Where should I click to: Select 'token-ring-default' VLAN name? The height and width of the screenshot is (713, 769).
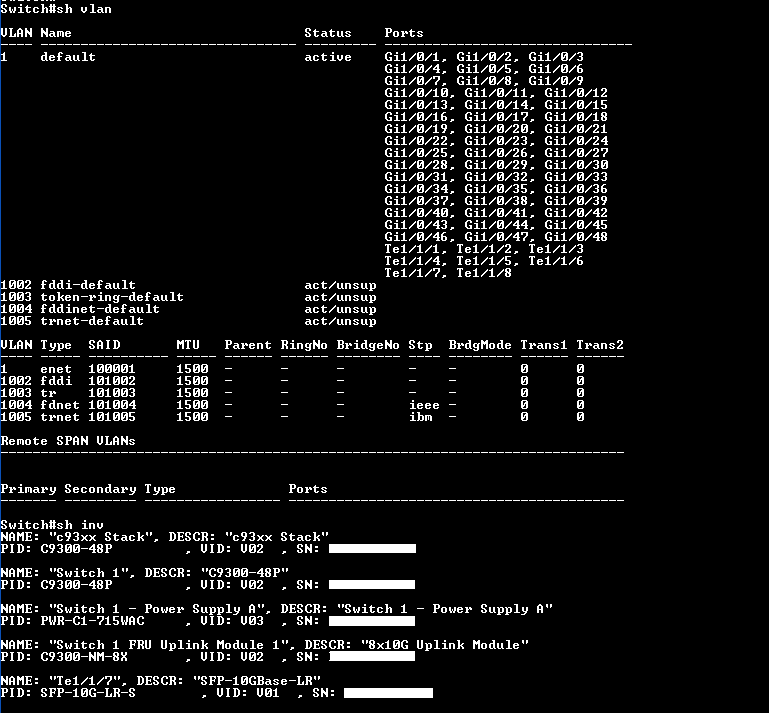(112, 297)
